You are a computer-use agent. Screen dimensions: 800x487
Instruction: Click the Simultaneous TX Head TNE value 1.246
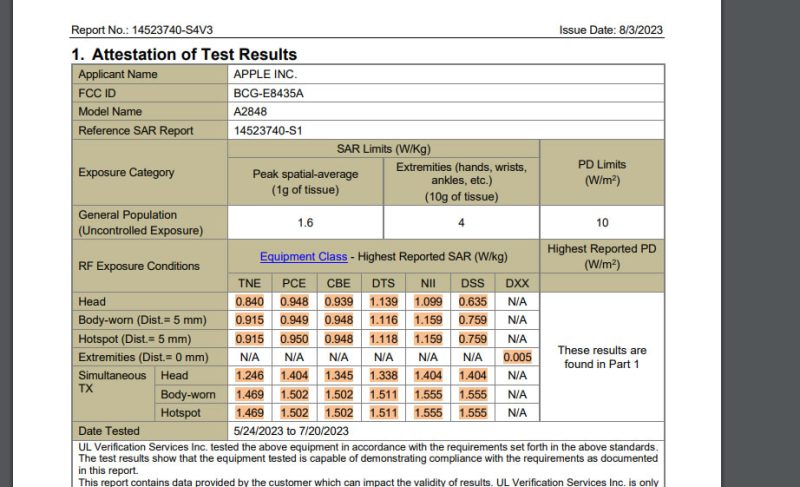click(x=250, y=376)
